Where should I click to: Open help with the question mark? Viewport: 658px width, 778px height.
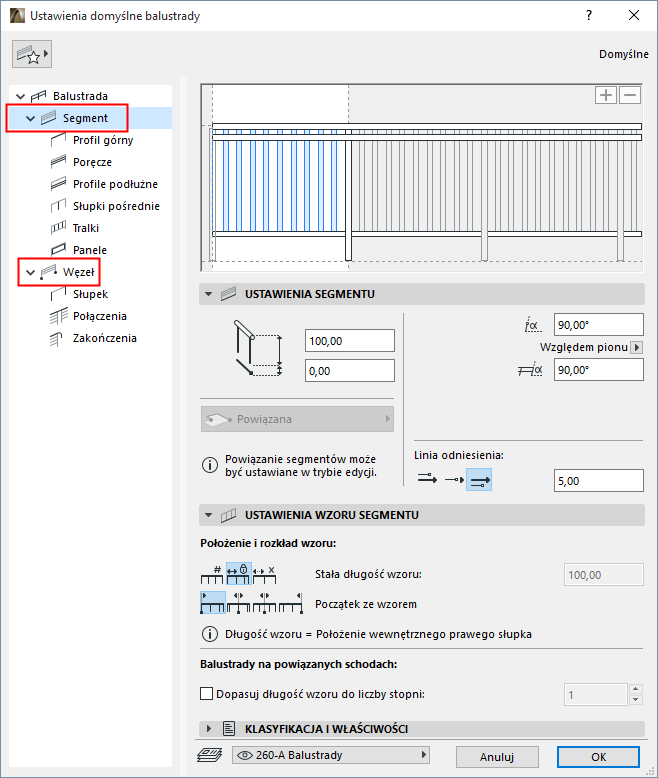[589, 15]
